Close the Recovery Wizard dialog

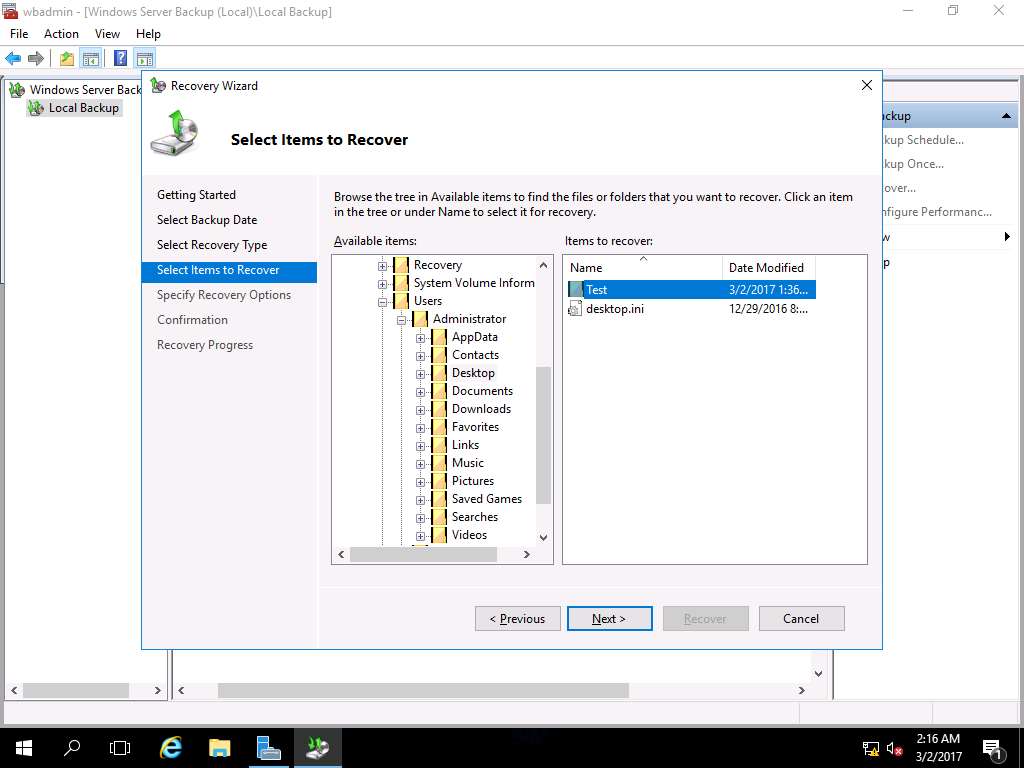(867, 86)
